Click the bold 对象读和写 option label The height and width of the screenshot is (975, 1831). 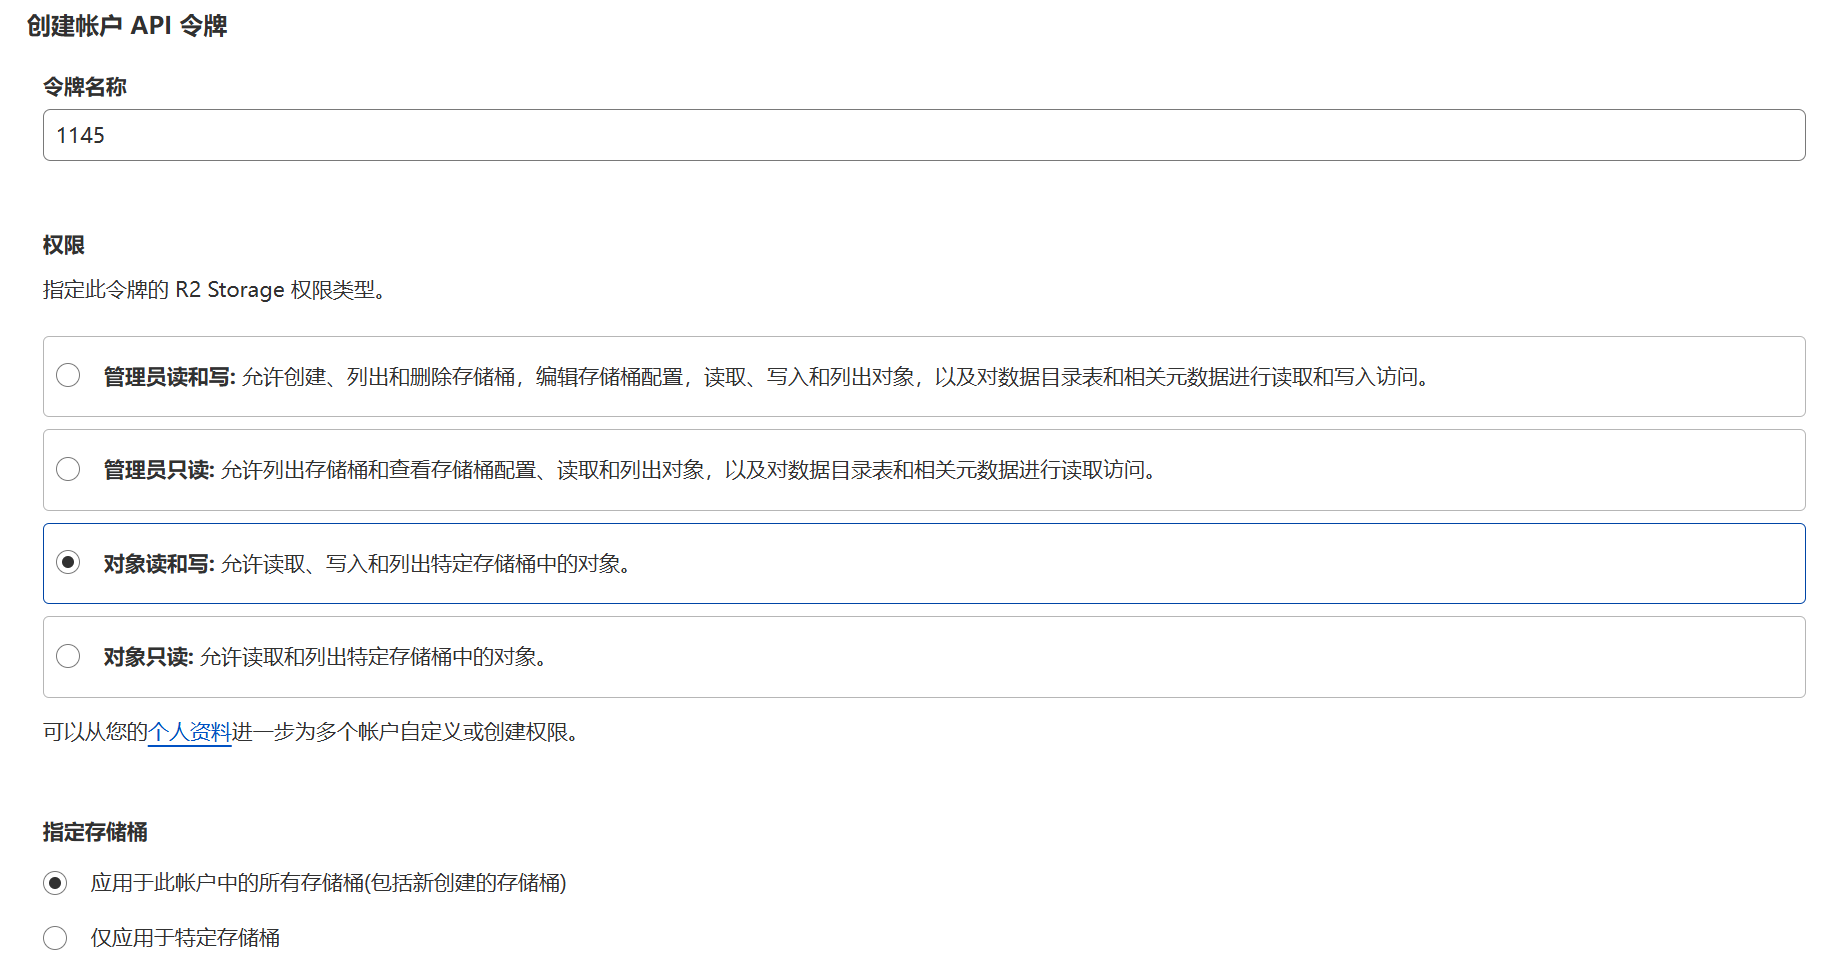pyautogui.click(x=158, y=564)
